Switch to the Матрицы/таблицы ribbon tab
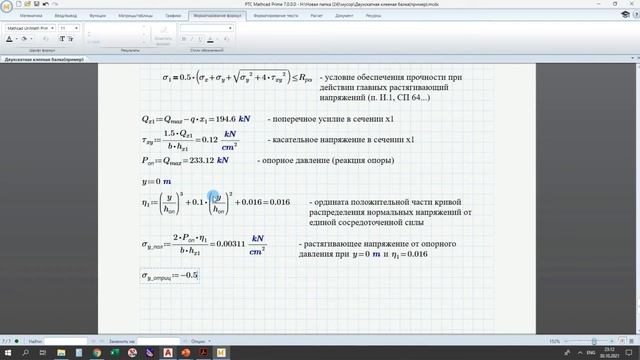The image size is (640, 360). point(136,16)
